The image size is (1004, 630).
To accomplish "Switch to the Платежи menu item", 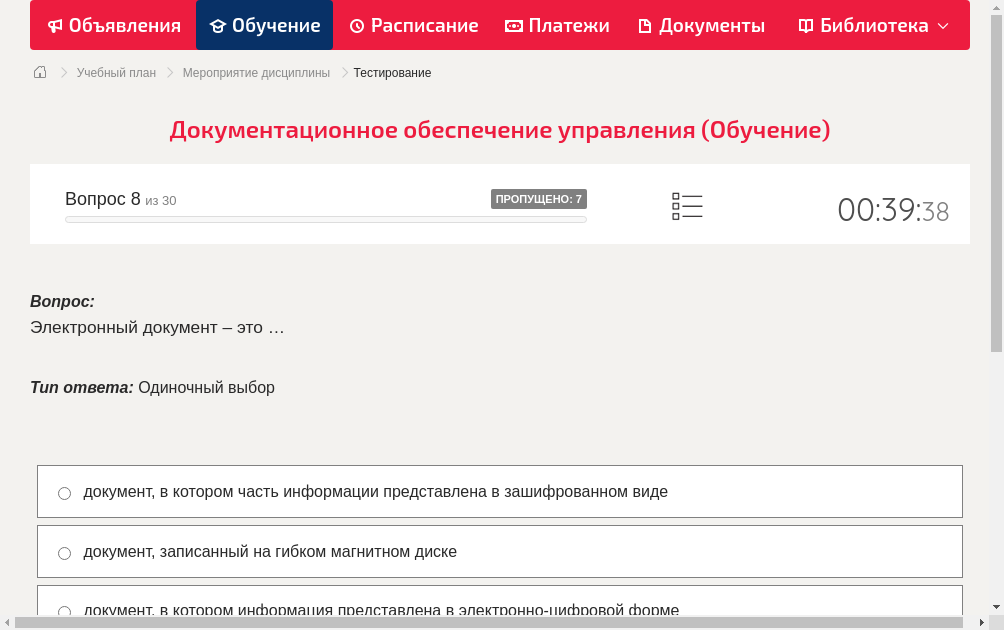I will [x=556, y=25].
